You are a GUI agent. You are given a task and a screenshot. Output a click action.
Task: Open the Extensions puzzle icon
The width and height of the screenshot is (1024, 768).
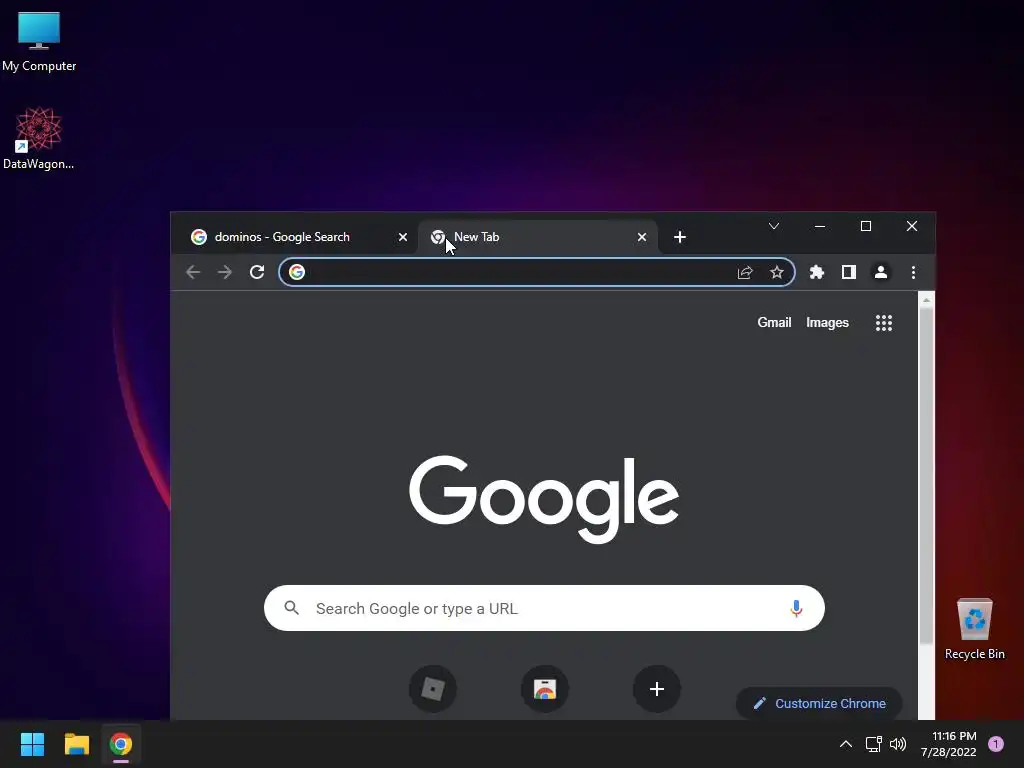pos(817,272)
